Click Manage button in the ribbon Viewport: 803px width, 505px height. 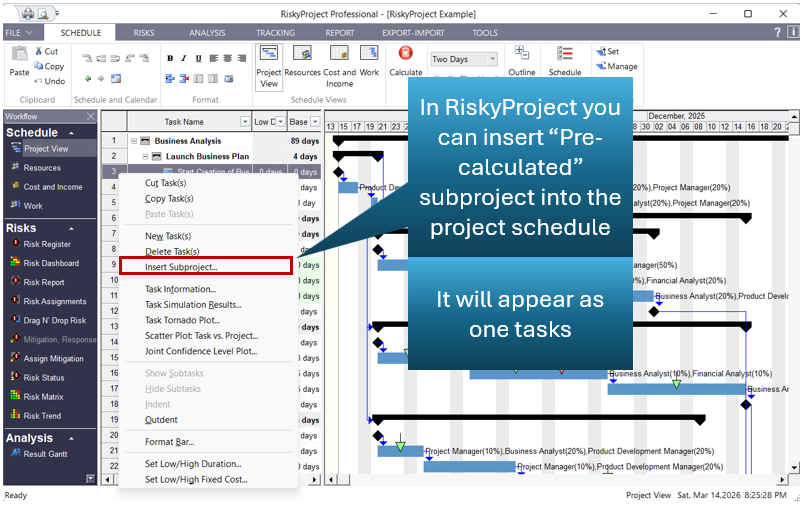(x=616, y=67)
